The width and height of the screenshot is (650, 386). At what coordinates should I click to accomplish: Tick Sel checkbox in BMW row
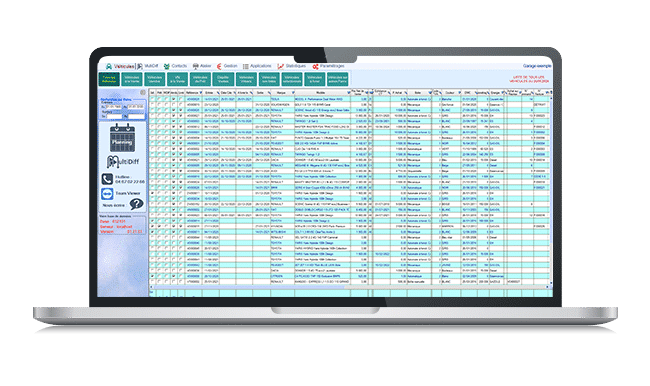pyautogui.click(x=152, y=188)
